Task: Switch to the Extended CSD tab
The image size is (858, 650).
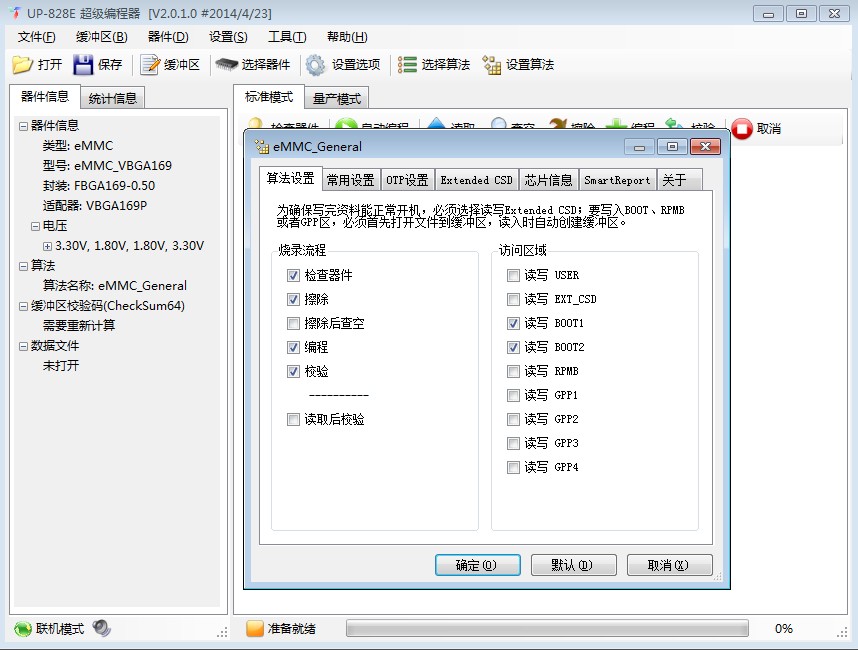Action: (477, 180)
